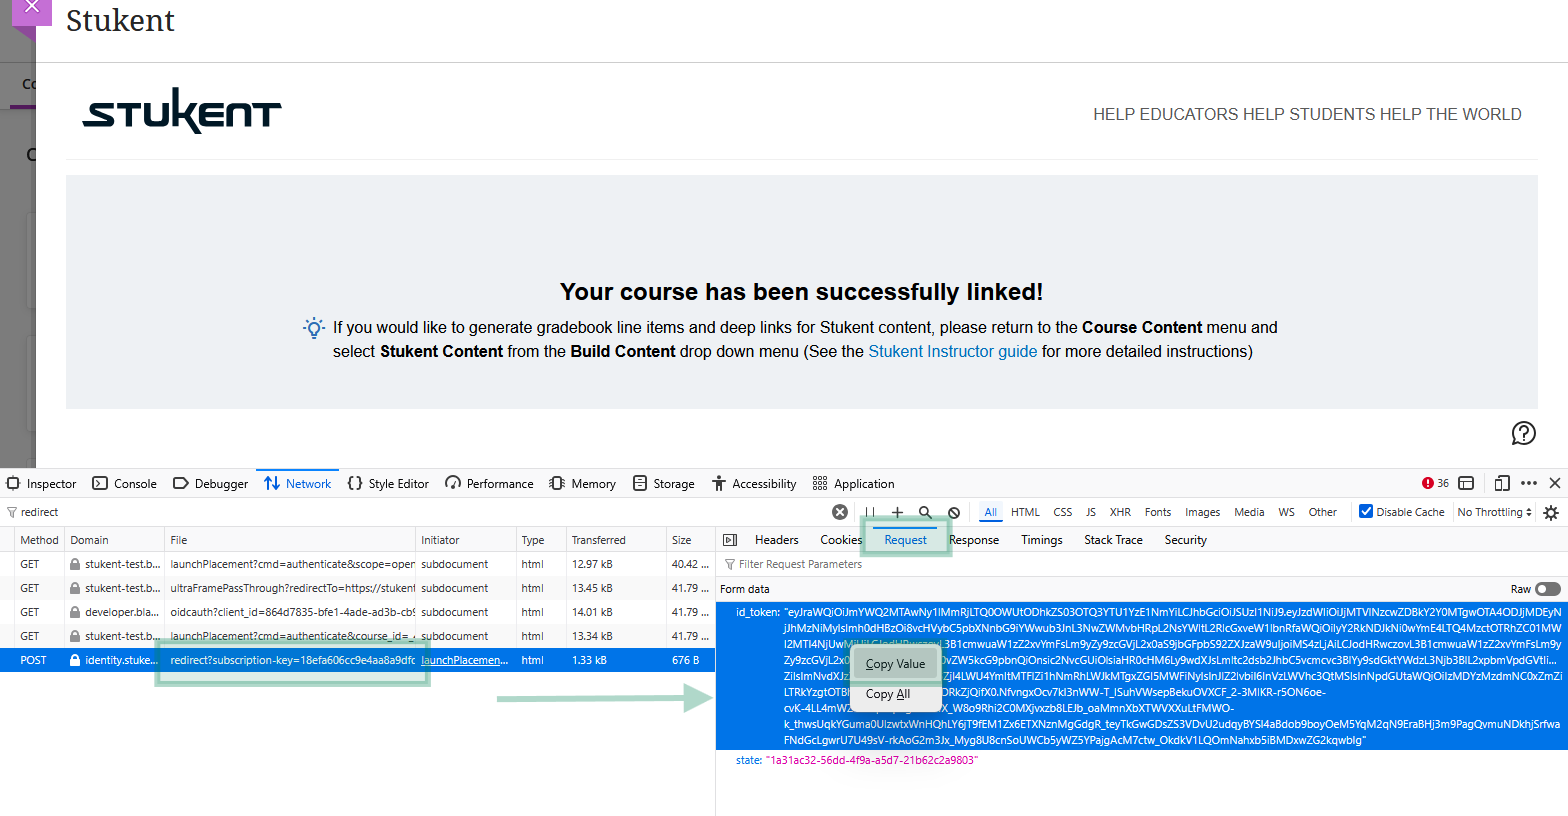Click the red error count badge
The image size is (1568, 816).
click(x=1435, y=483)
